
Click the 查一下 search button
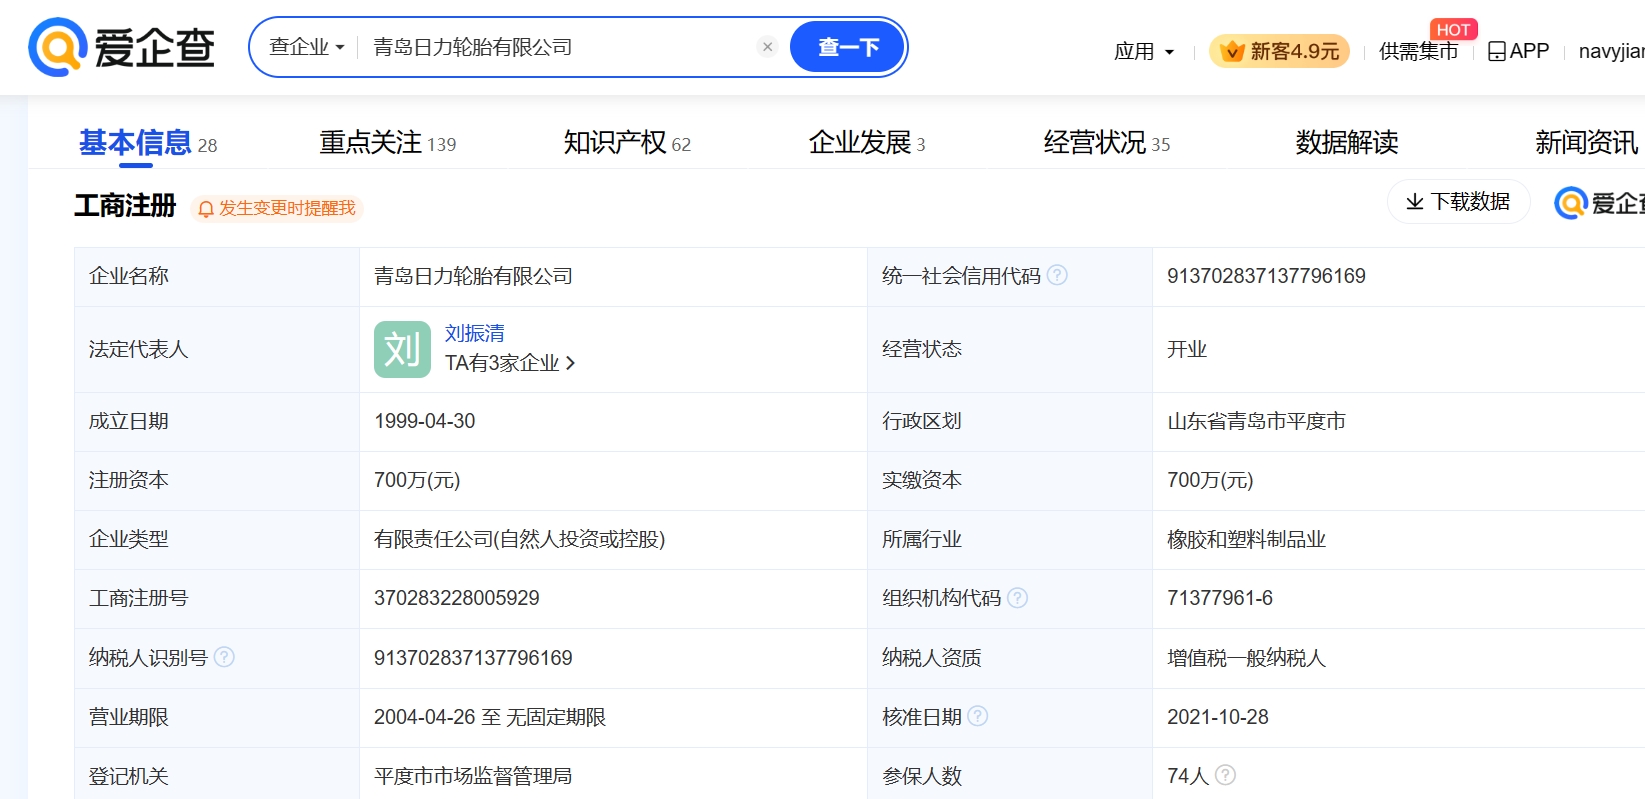coord(848,47)
